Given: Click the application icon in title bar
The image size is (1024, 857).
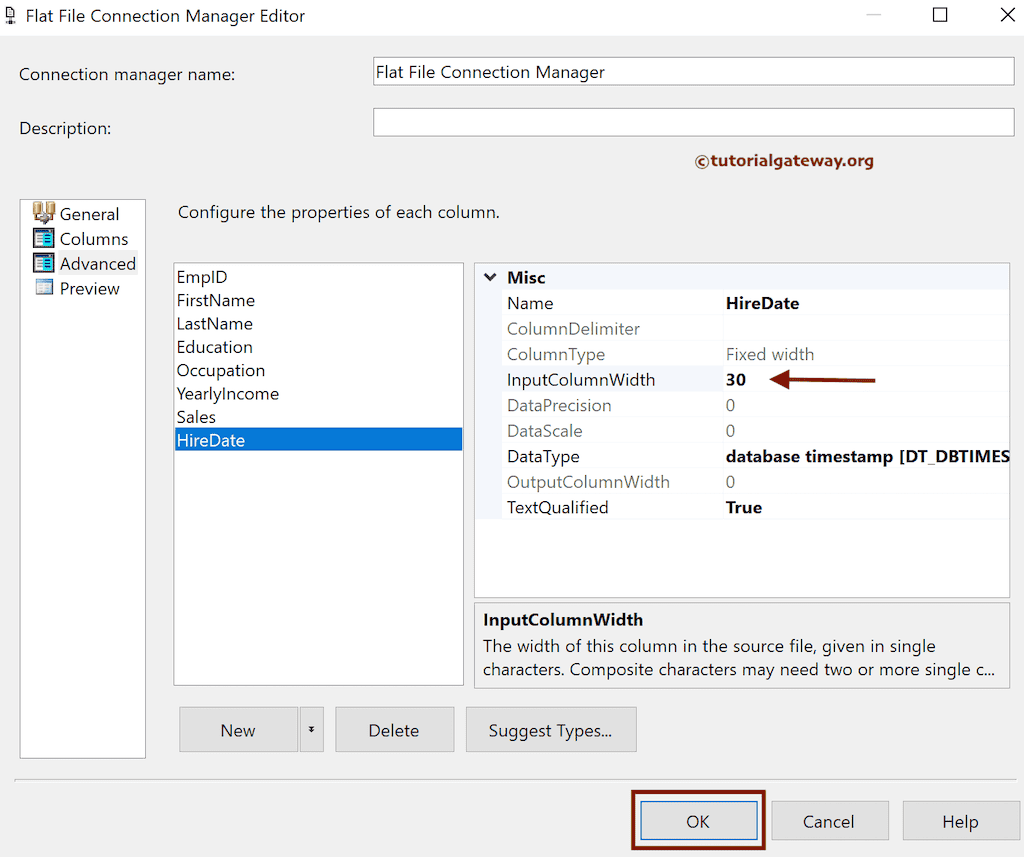Looking at the screenshot, I should (x=12, y=15).
